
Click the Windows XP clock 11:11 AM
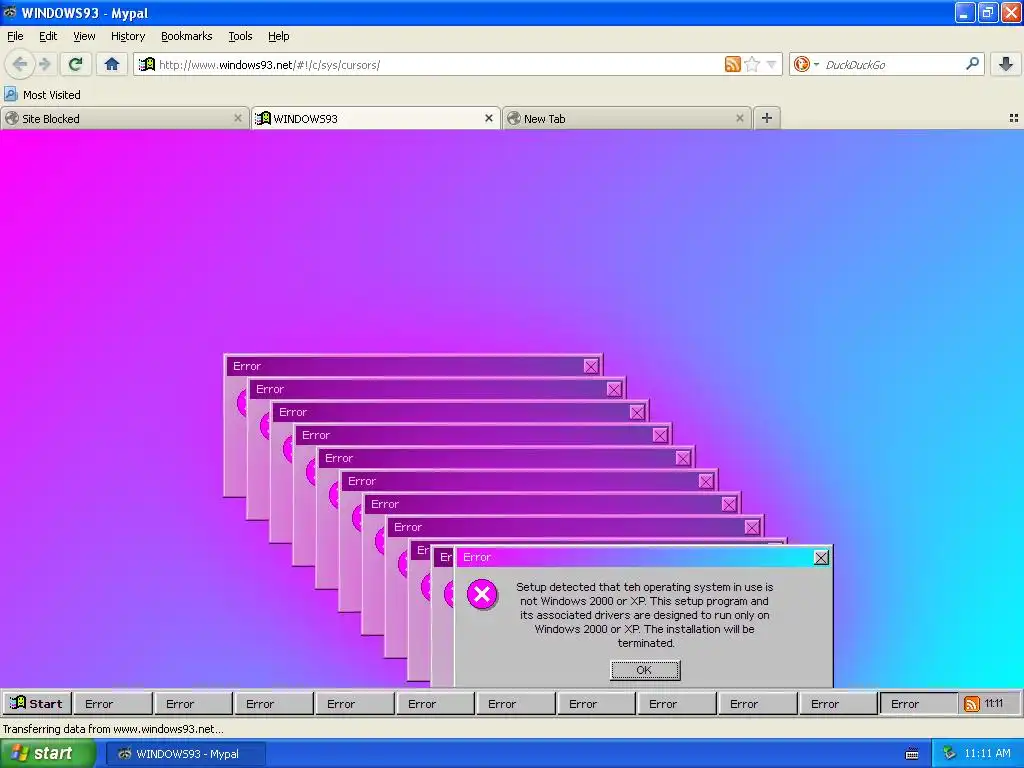click(987, 754)
